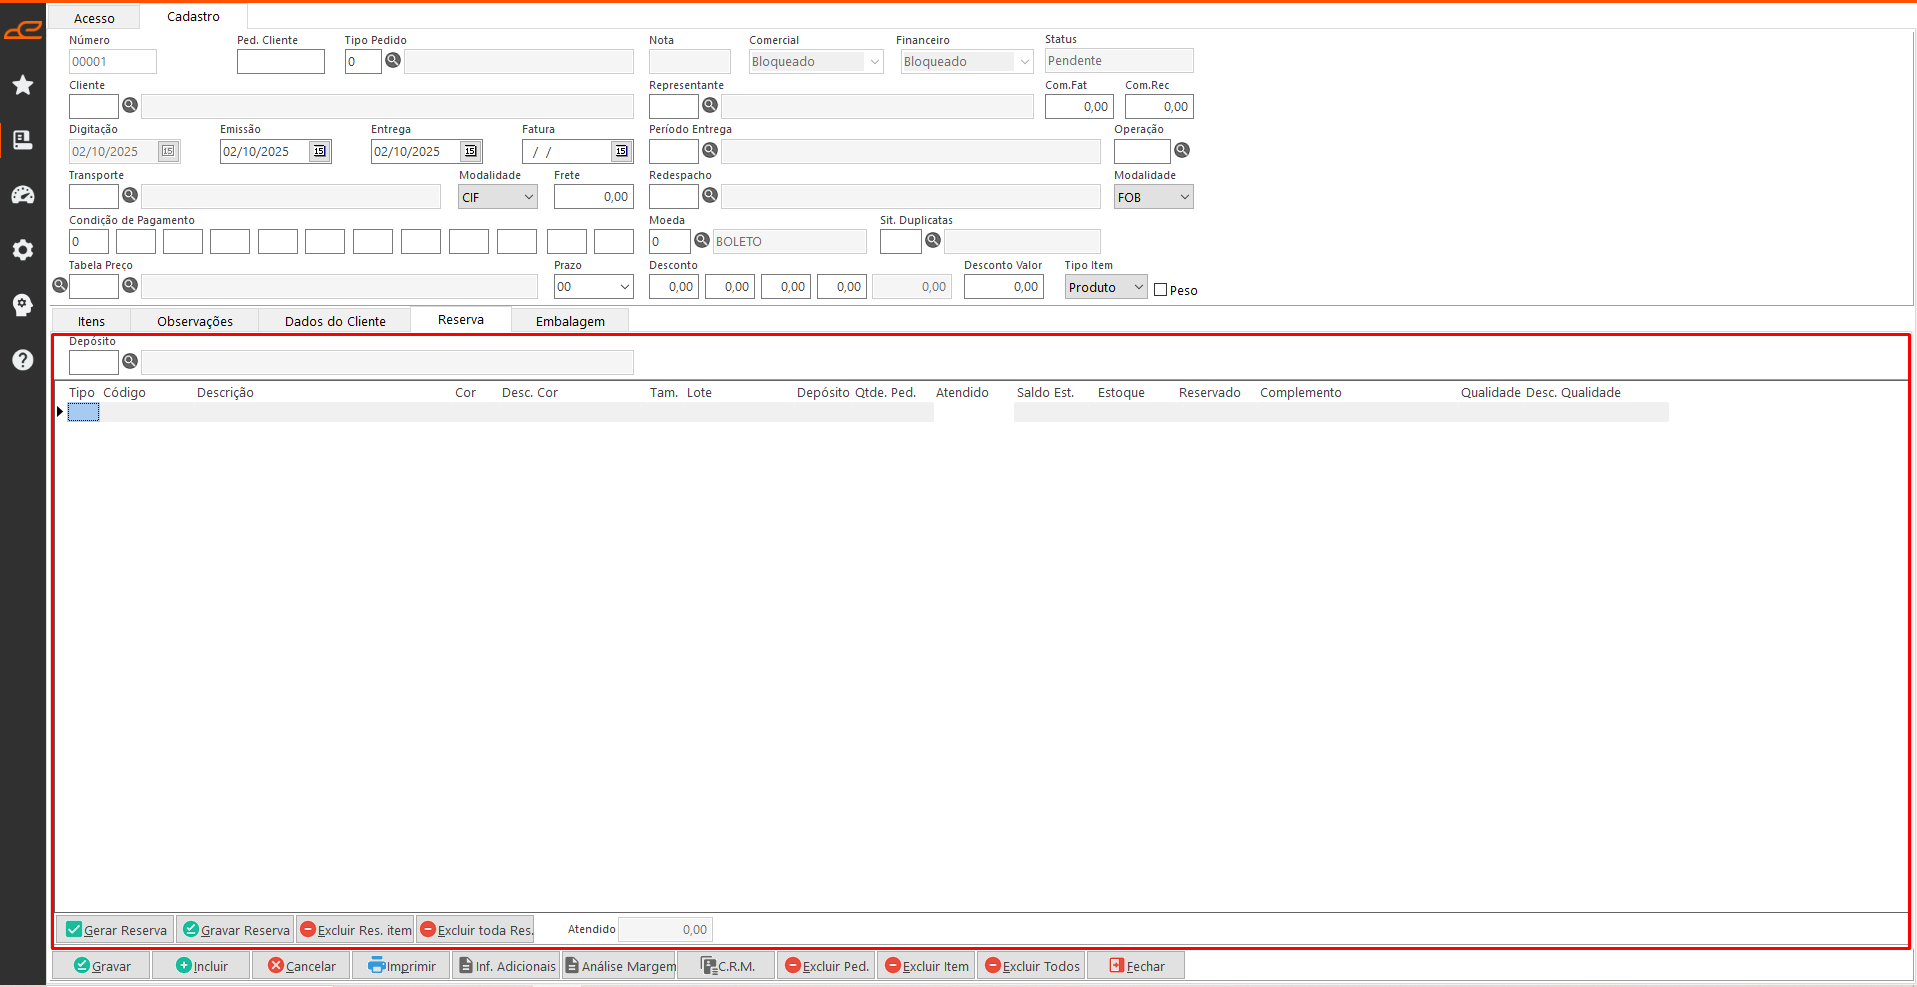This screenshot has width=1917, height=987.
Task: Open the Emissão date calendar picker
Action: [320, 151]
